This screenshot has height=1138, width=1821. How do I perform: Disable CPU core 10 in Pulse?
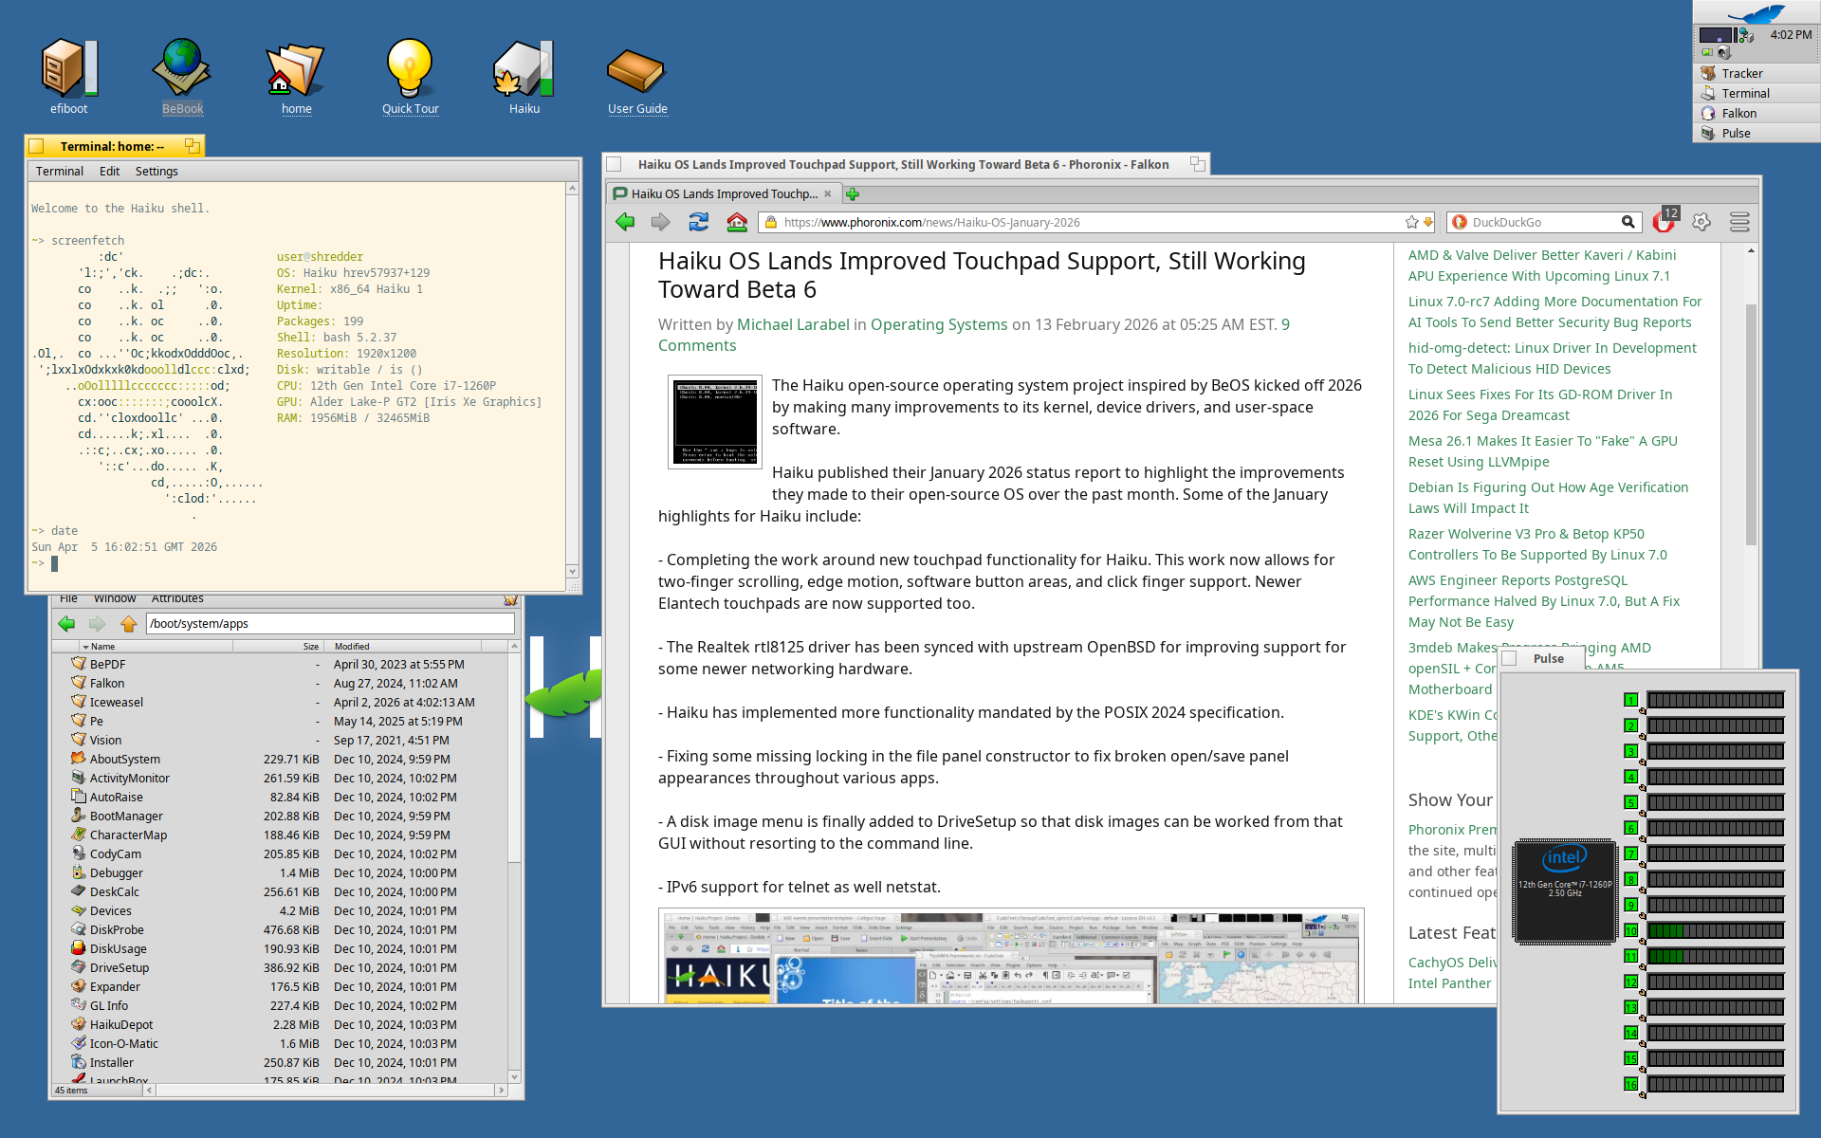1630,929
